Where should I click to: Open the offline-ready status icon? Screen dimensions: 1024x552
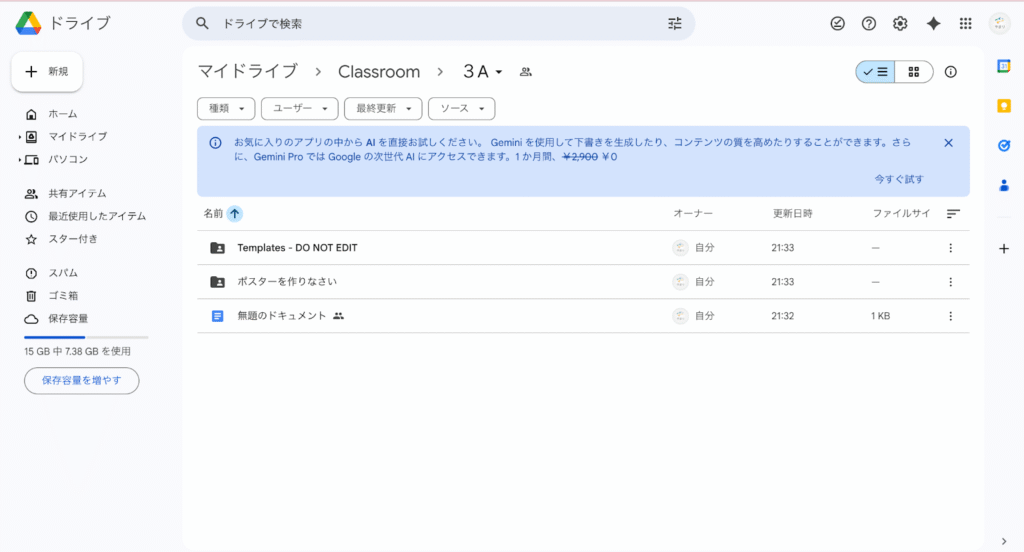click(838, 24)
